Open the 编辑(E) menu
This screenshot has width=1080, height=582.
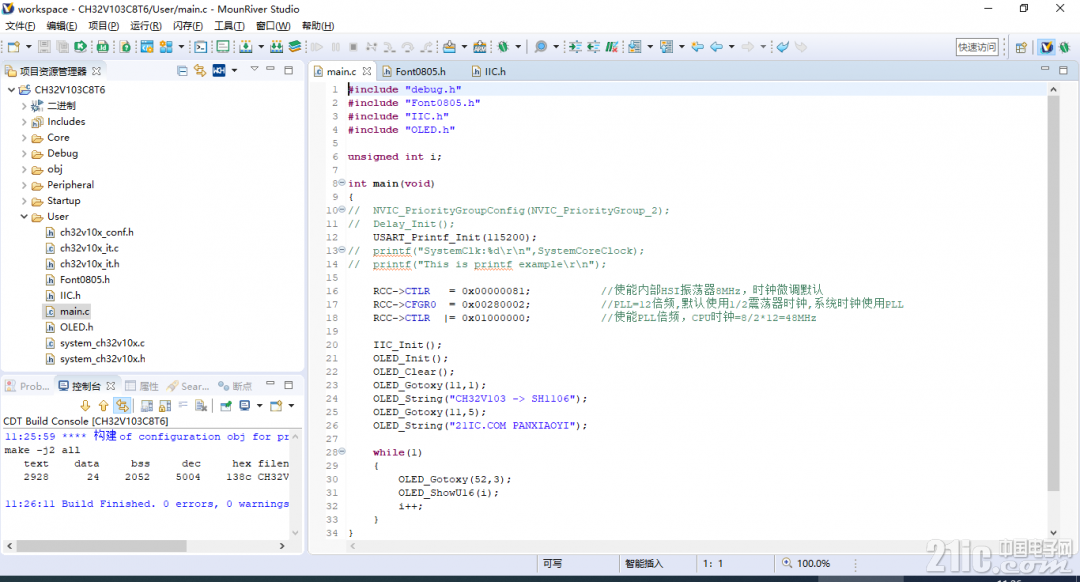pos(61,26)
